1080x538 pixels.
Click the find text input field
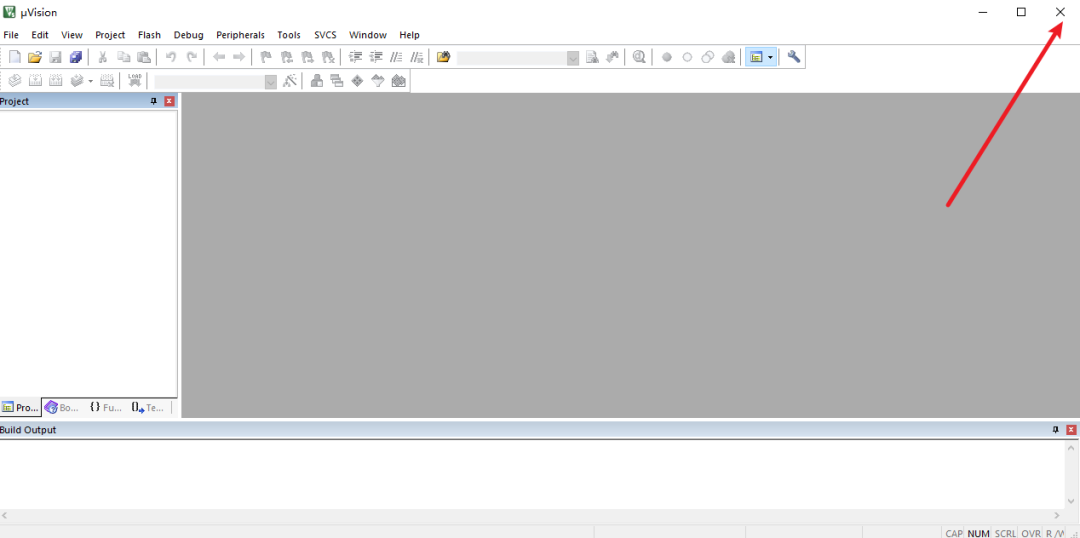point(512,58)
